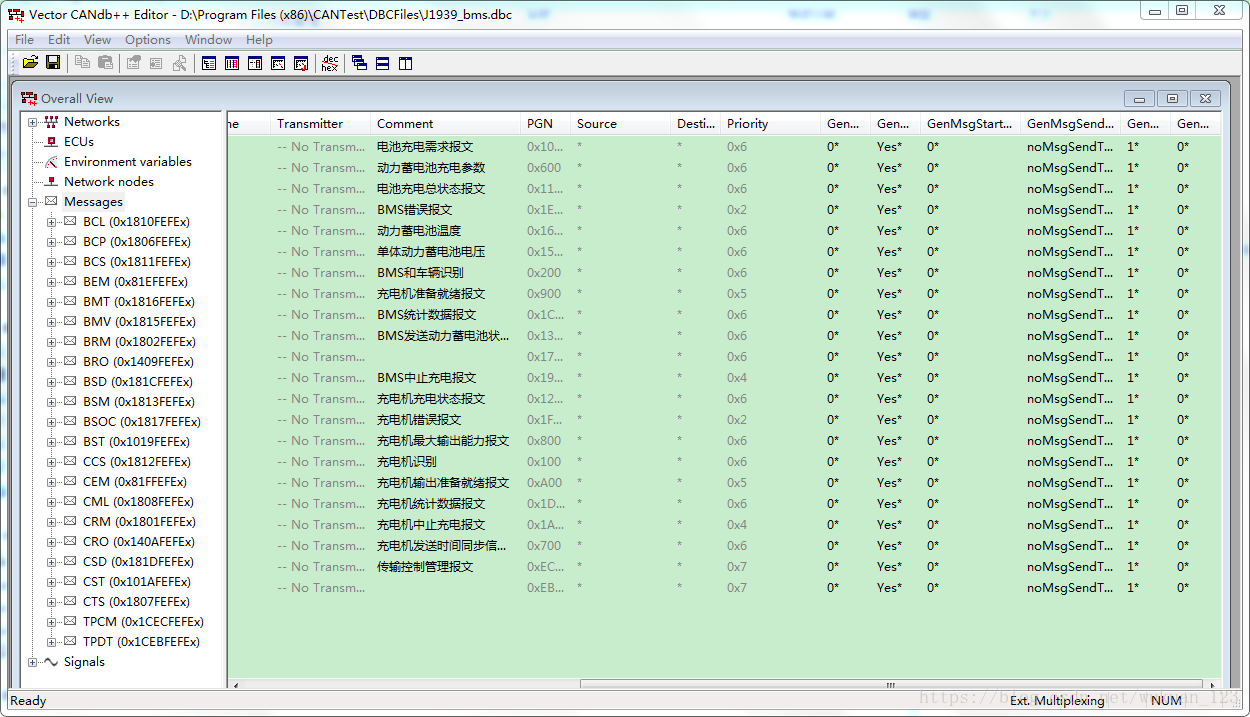This screenshot has width=1250, height=717.
Task: Click the Cascade windows icon
Action: pos(359,63)
